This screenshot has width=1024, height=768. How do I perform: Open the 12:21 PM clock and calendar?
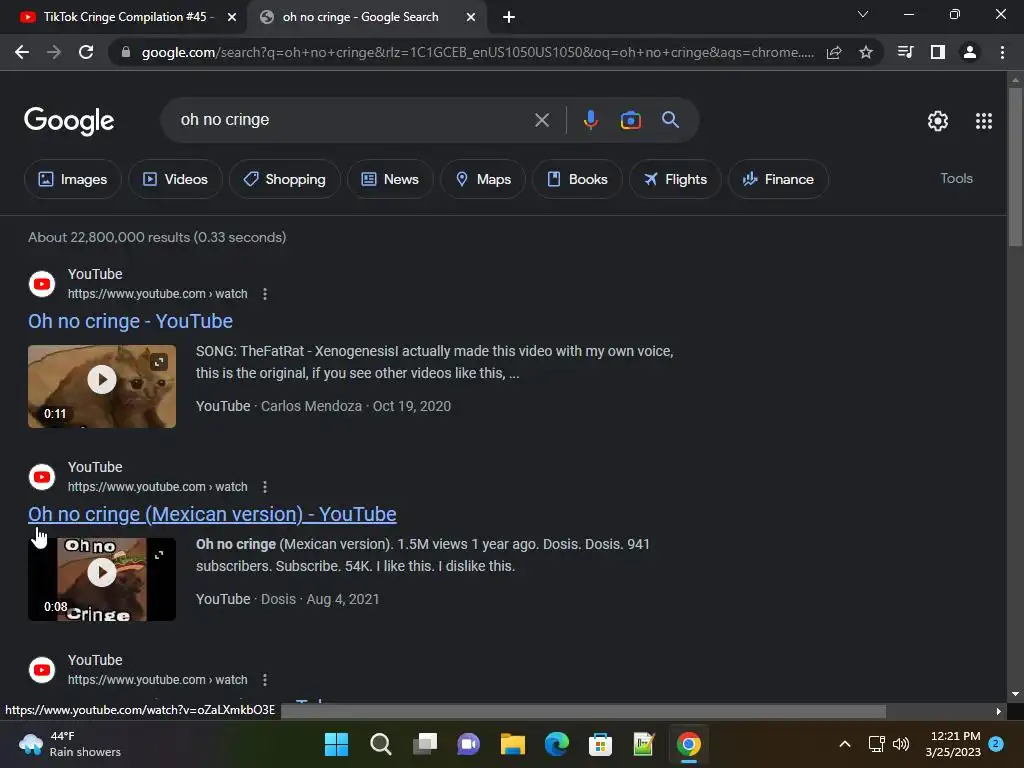tap(953, 744)
